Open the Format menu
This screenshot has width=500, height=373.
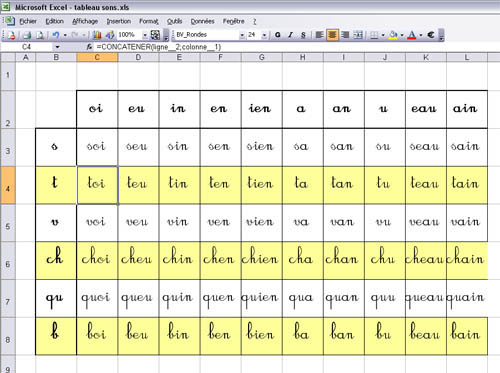(x=149, y=21)
